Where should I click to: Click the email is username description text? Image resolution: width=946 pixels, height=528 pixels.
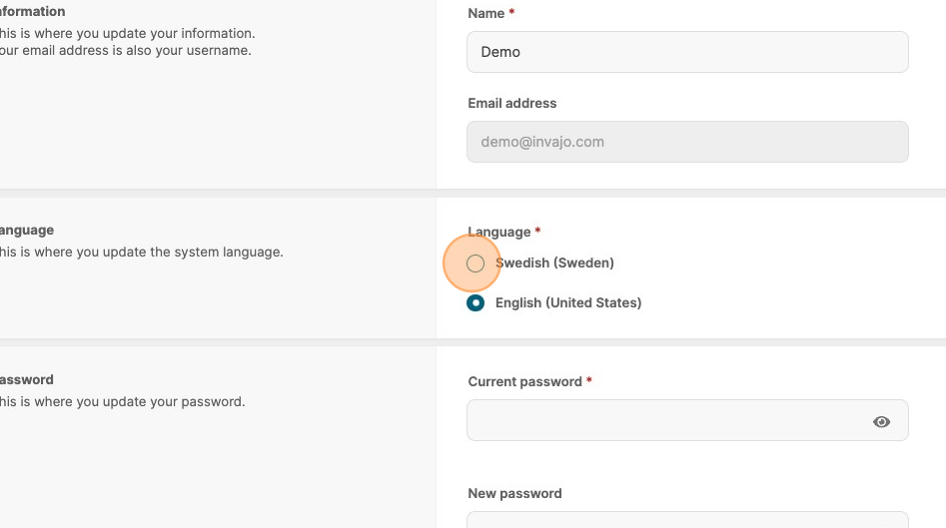[125, 50]
